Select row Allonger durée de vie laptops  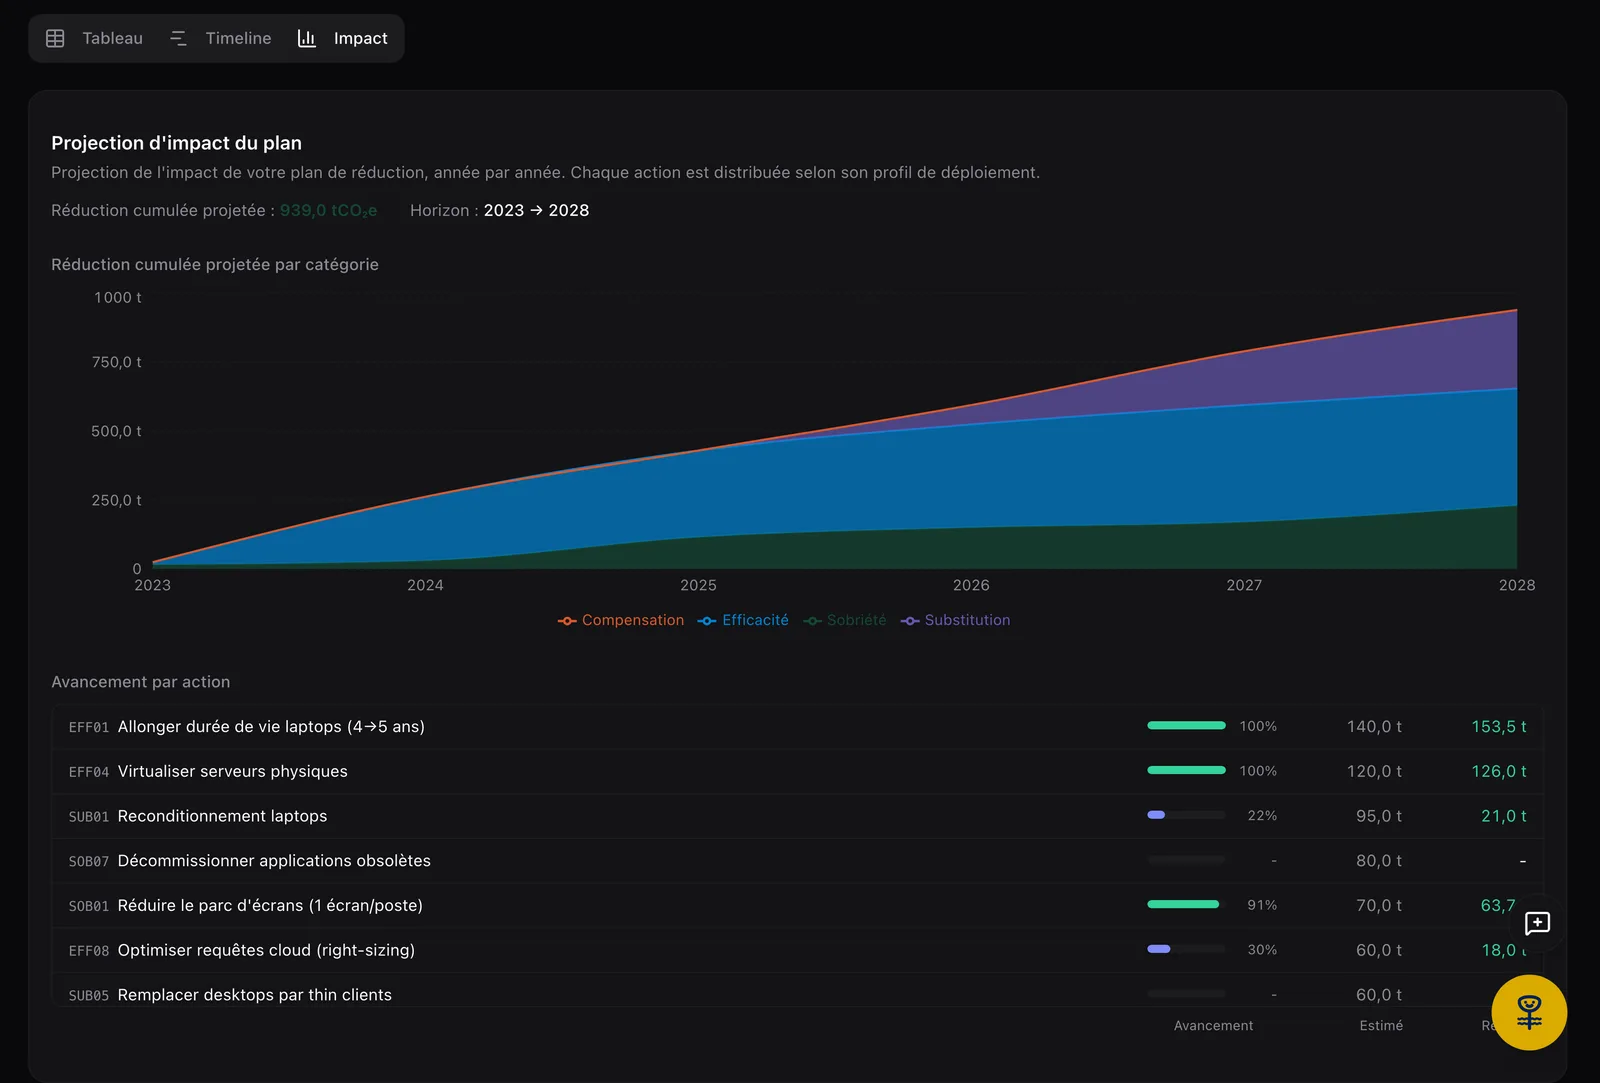click(x=797, y=727)
